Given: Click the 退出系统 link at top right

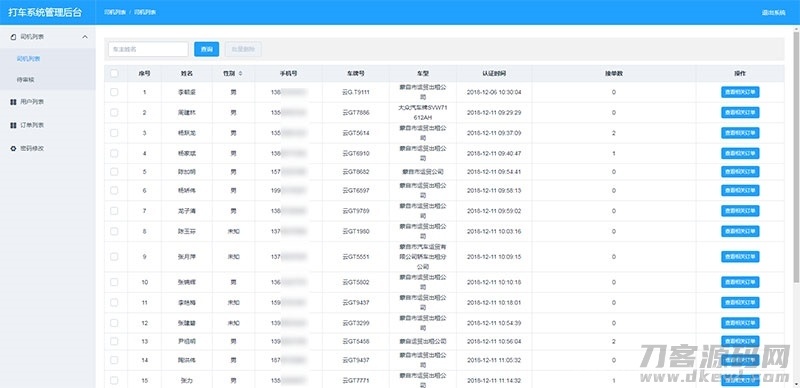Looking at the screenshot, I should [773, 12].
